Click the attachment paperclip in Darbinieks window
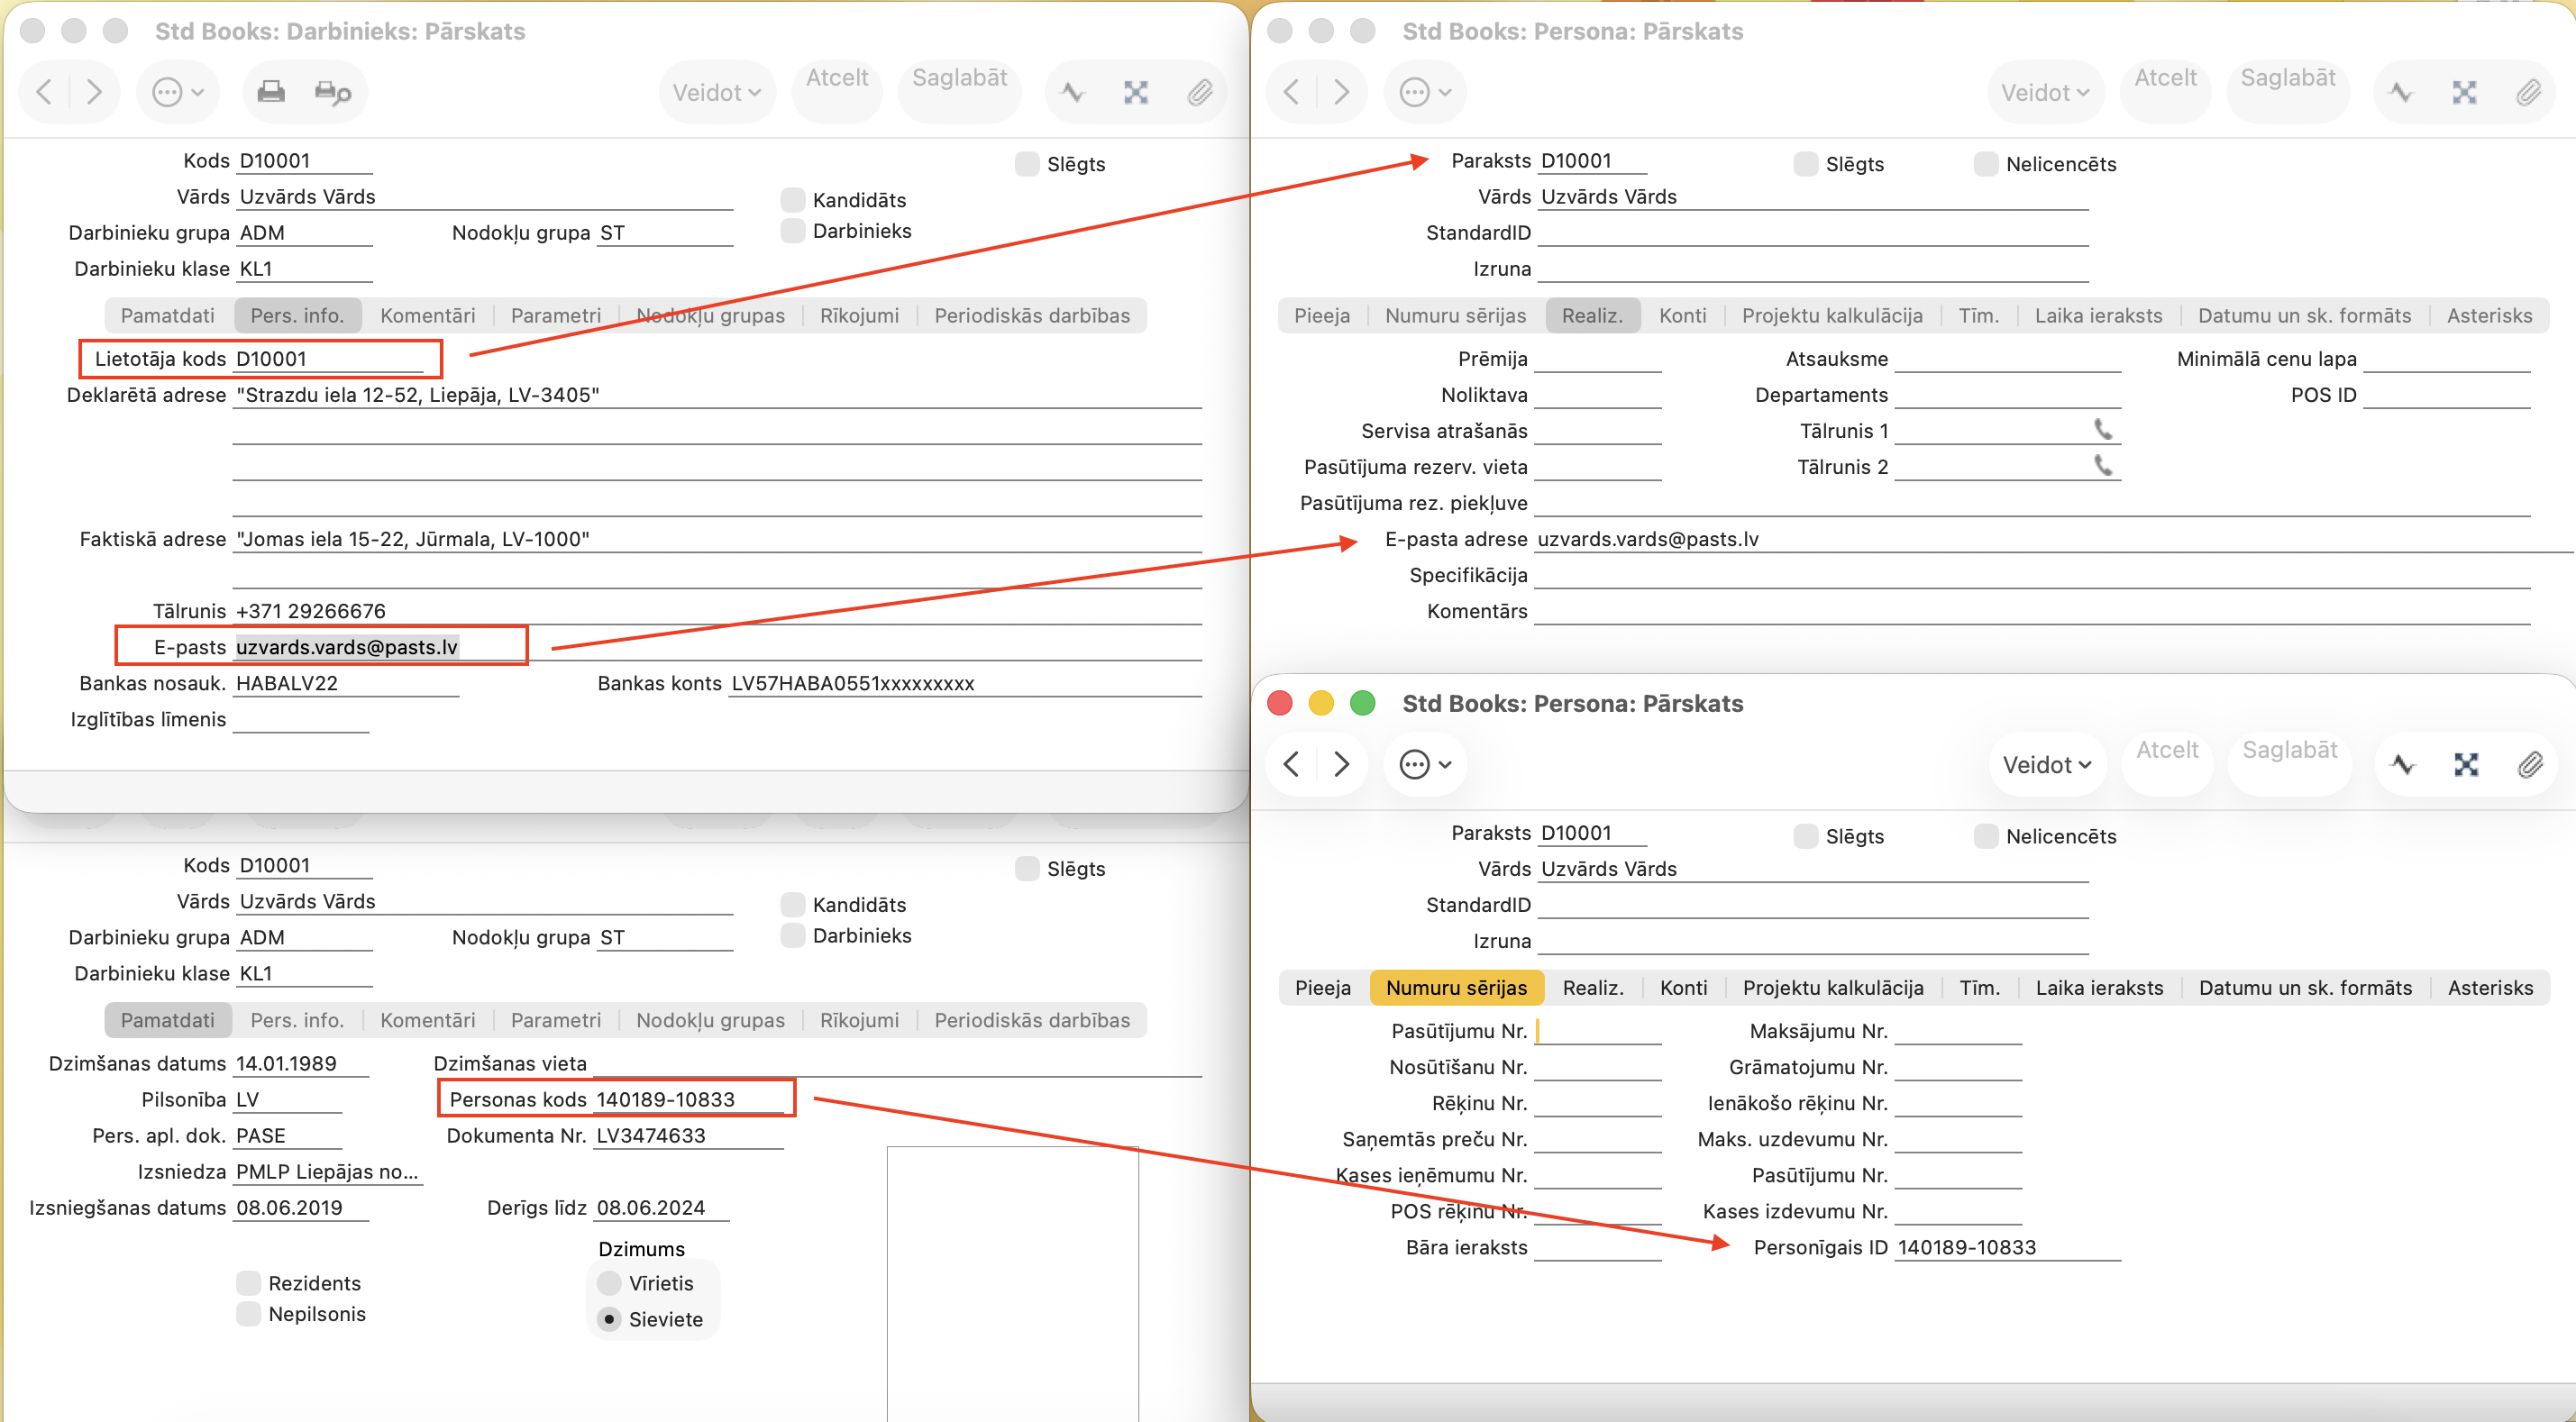 pyautogui.click(x=1199, y=92)
